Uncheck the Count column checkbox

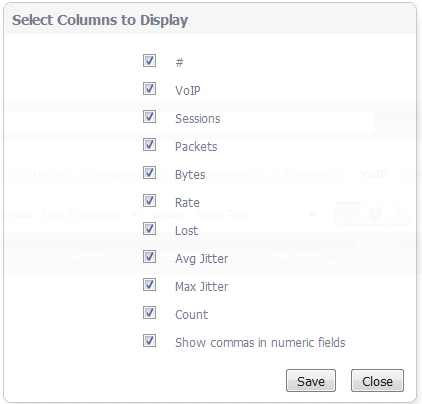click(x=149, y=313)
